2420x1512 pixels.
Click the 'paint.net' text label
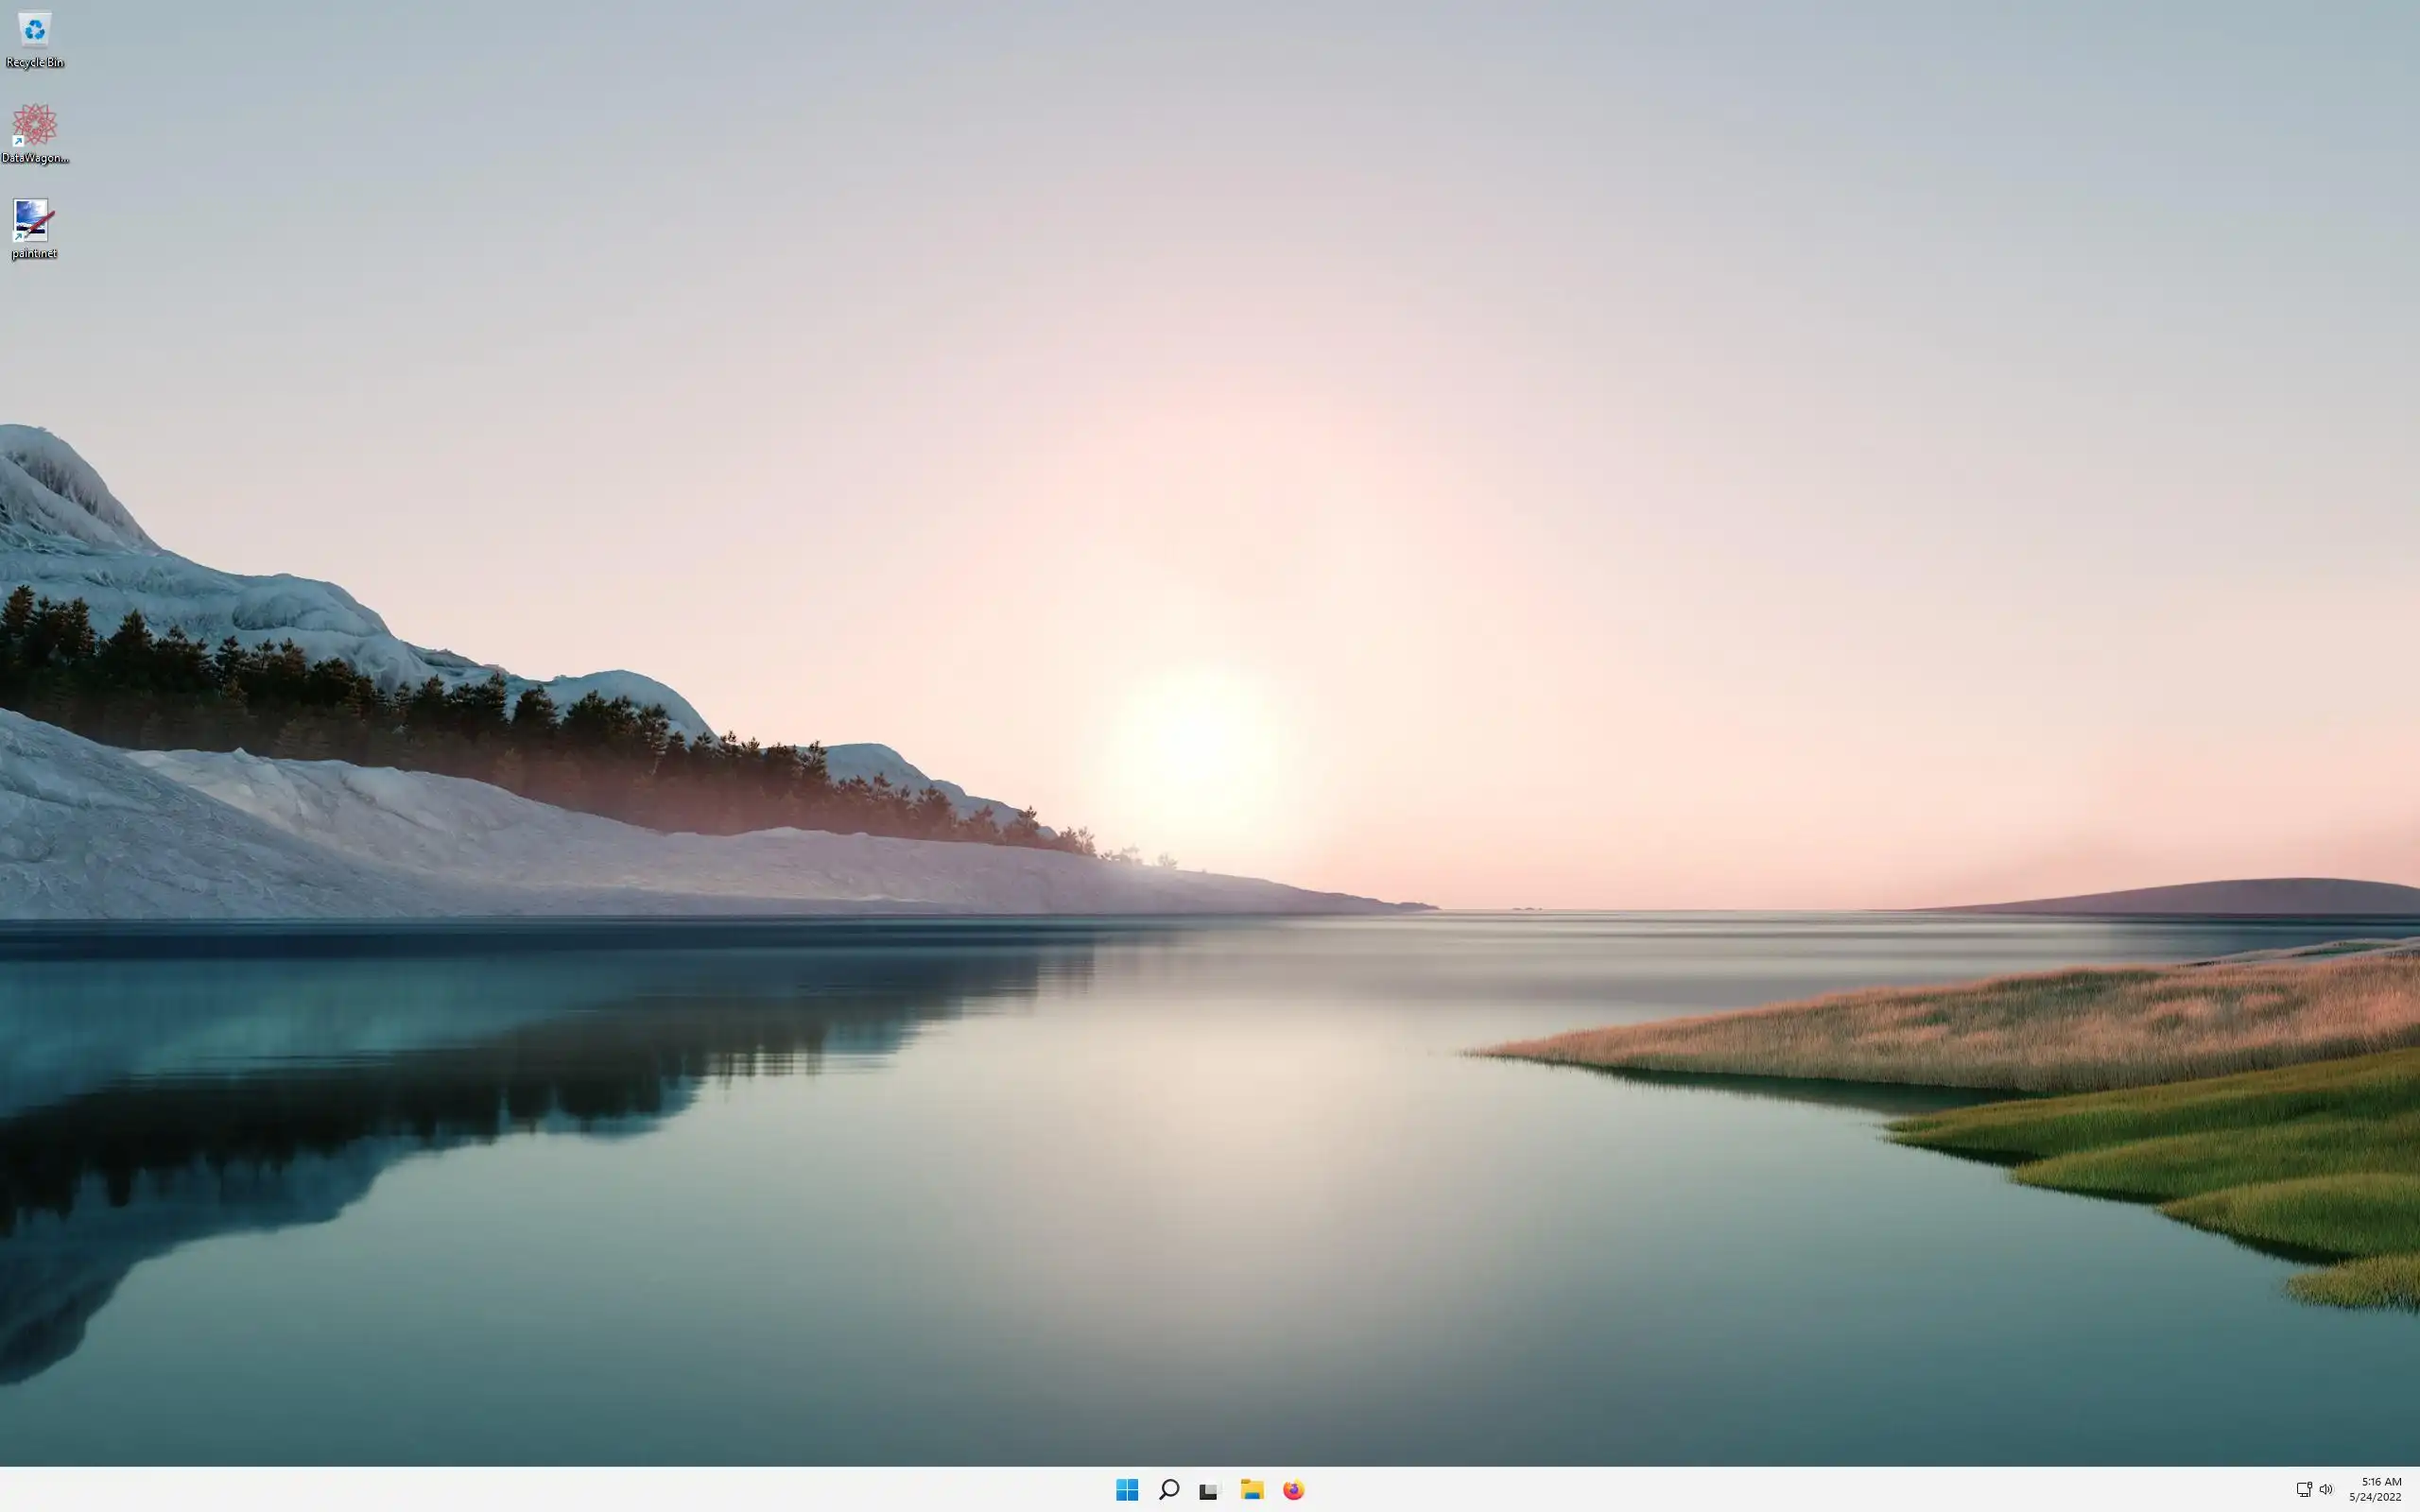pos(34,253)
